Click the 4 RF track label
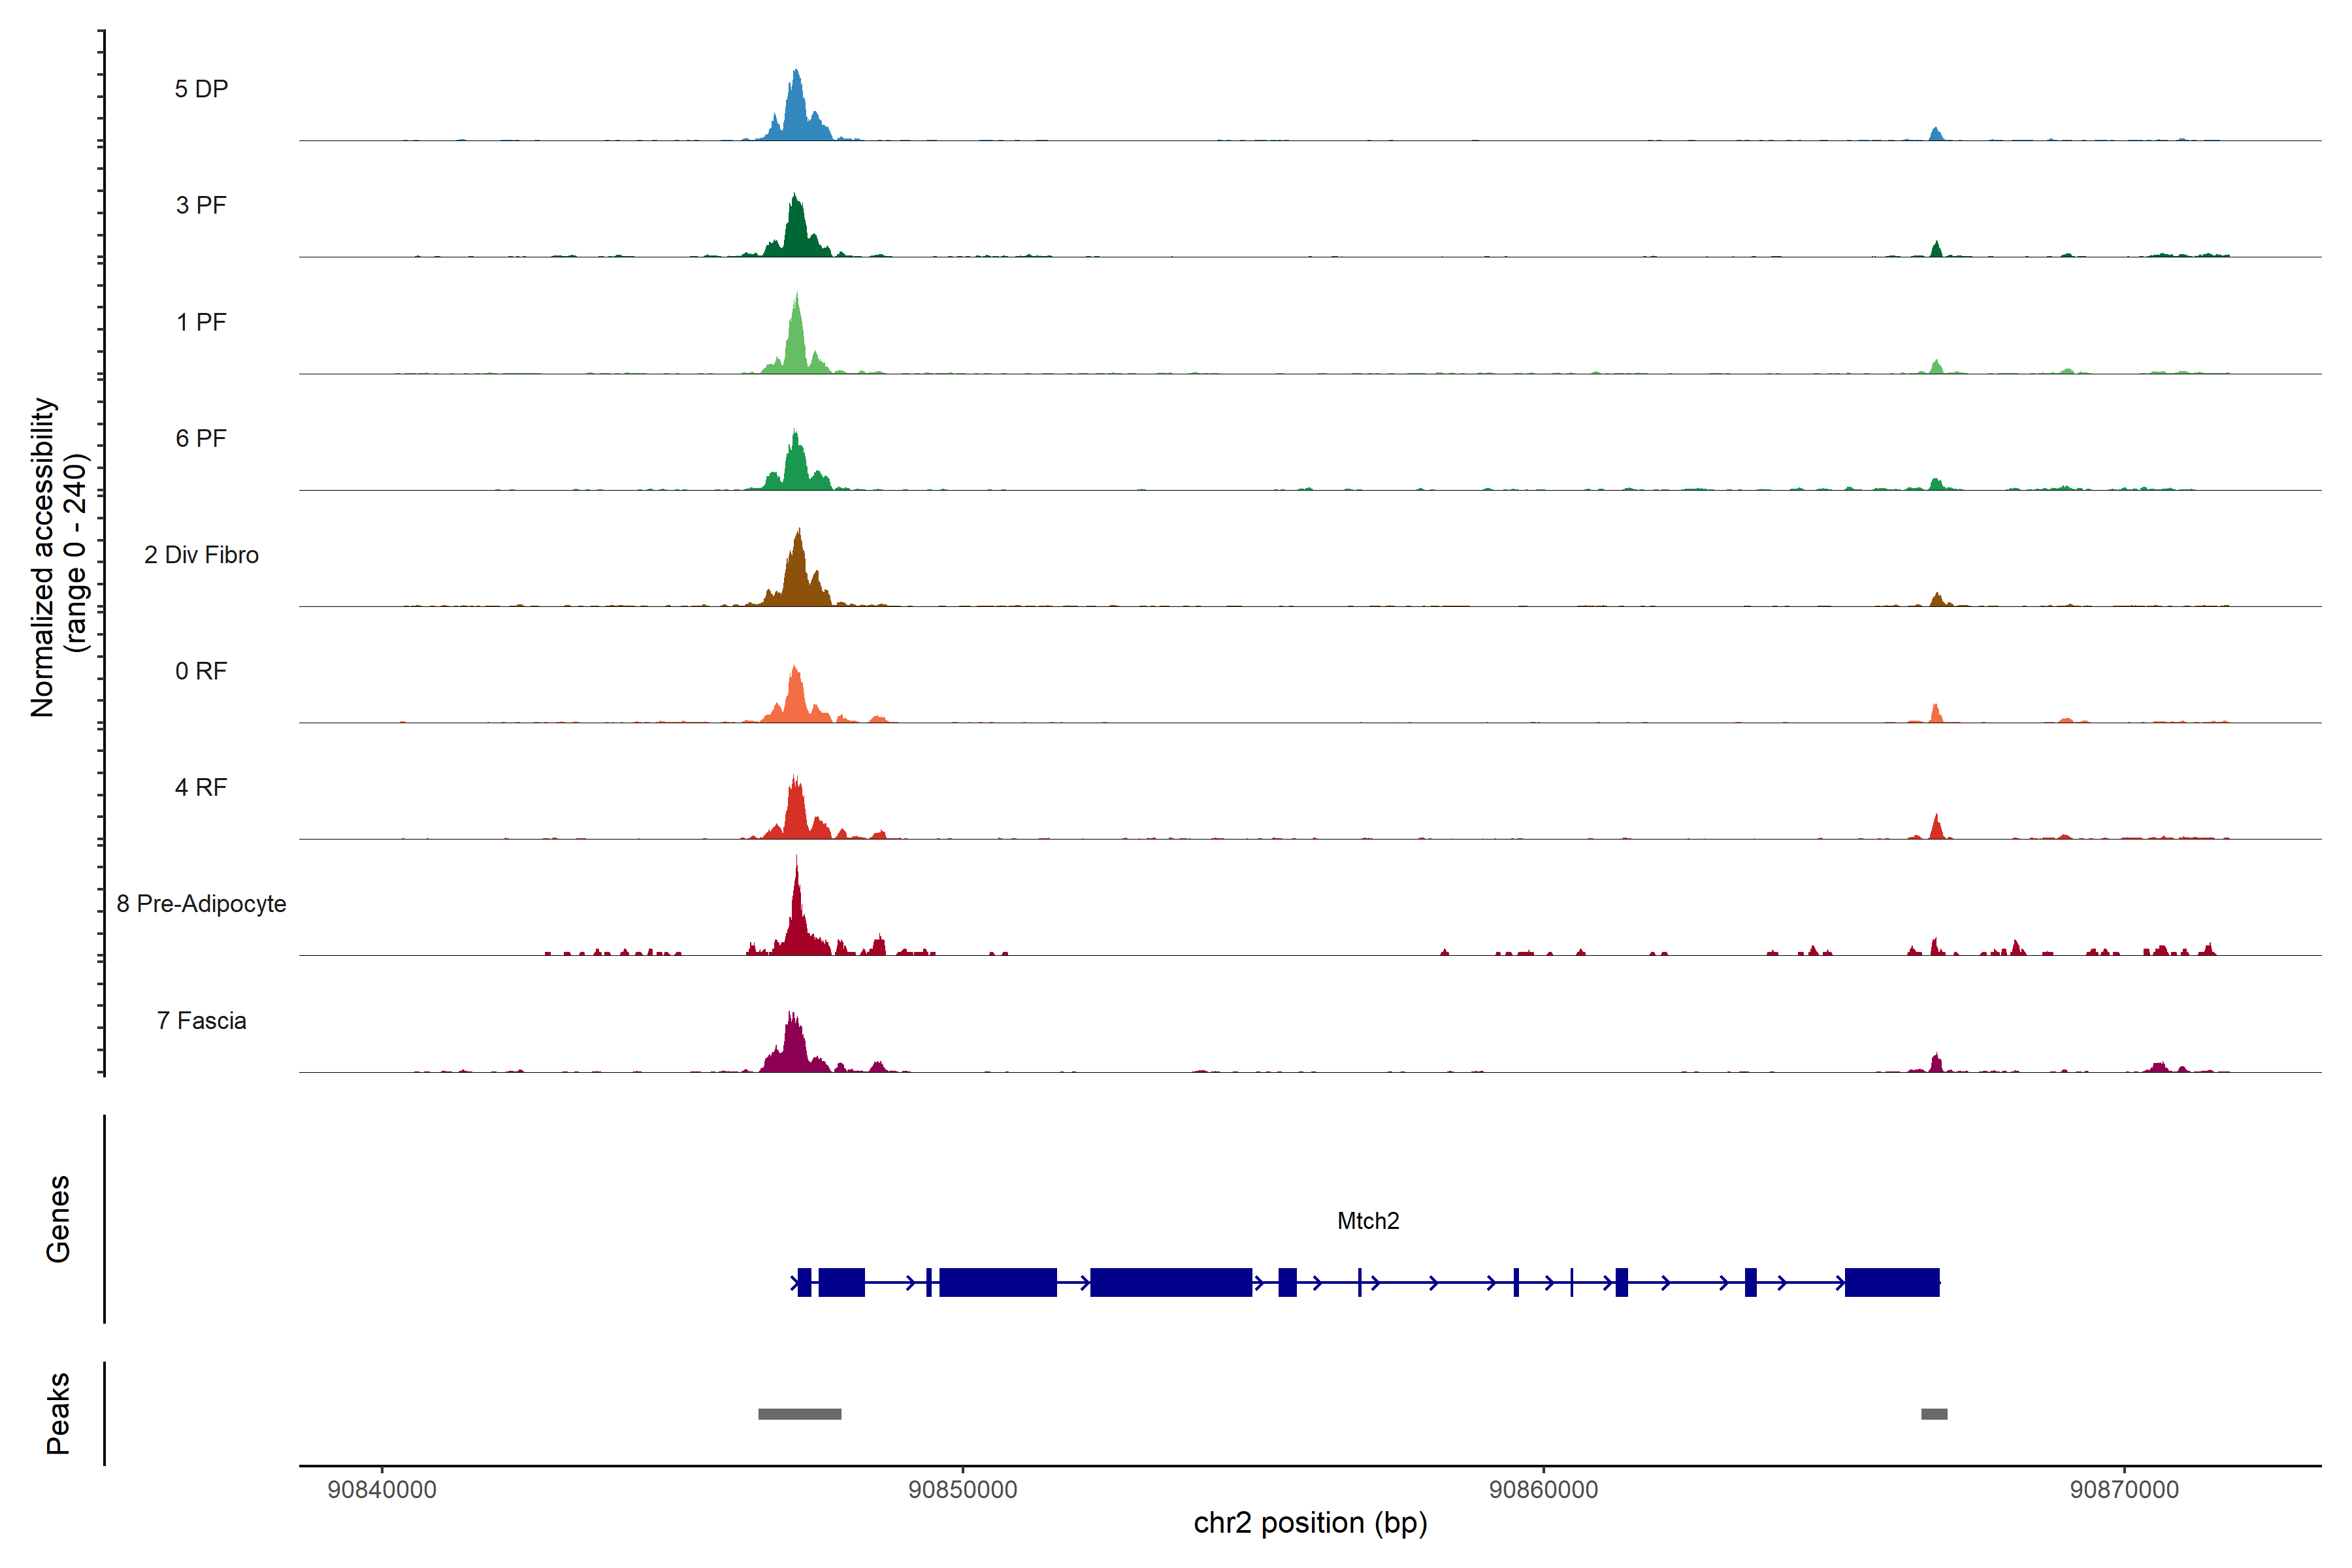2352x1568 pixels. click(x=201, y=787)
